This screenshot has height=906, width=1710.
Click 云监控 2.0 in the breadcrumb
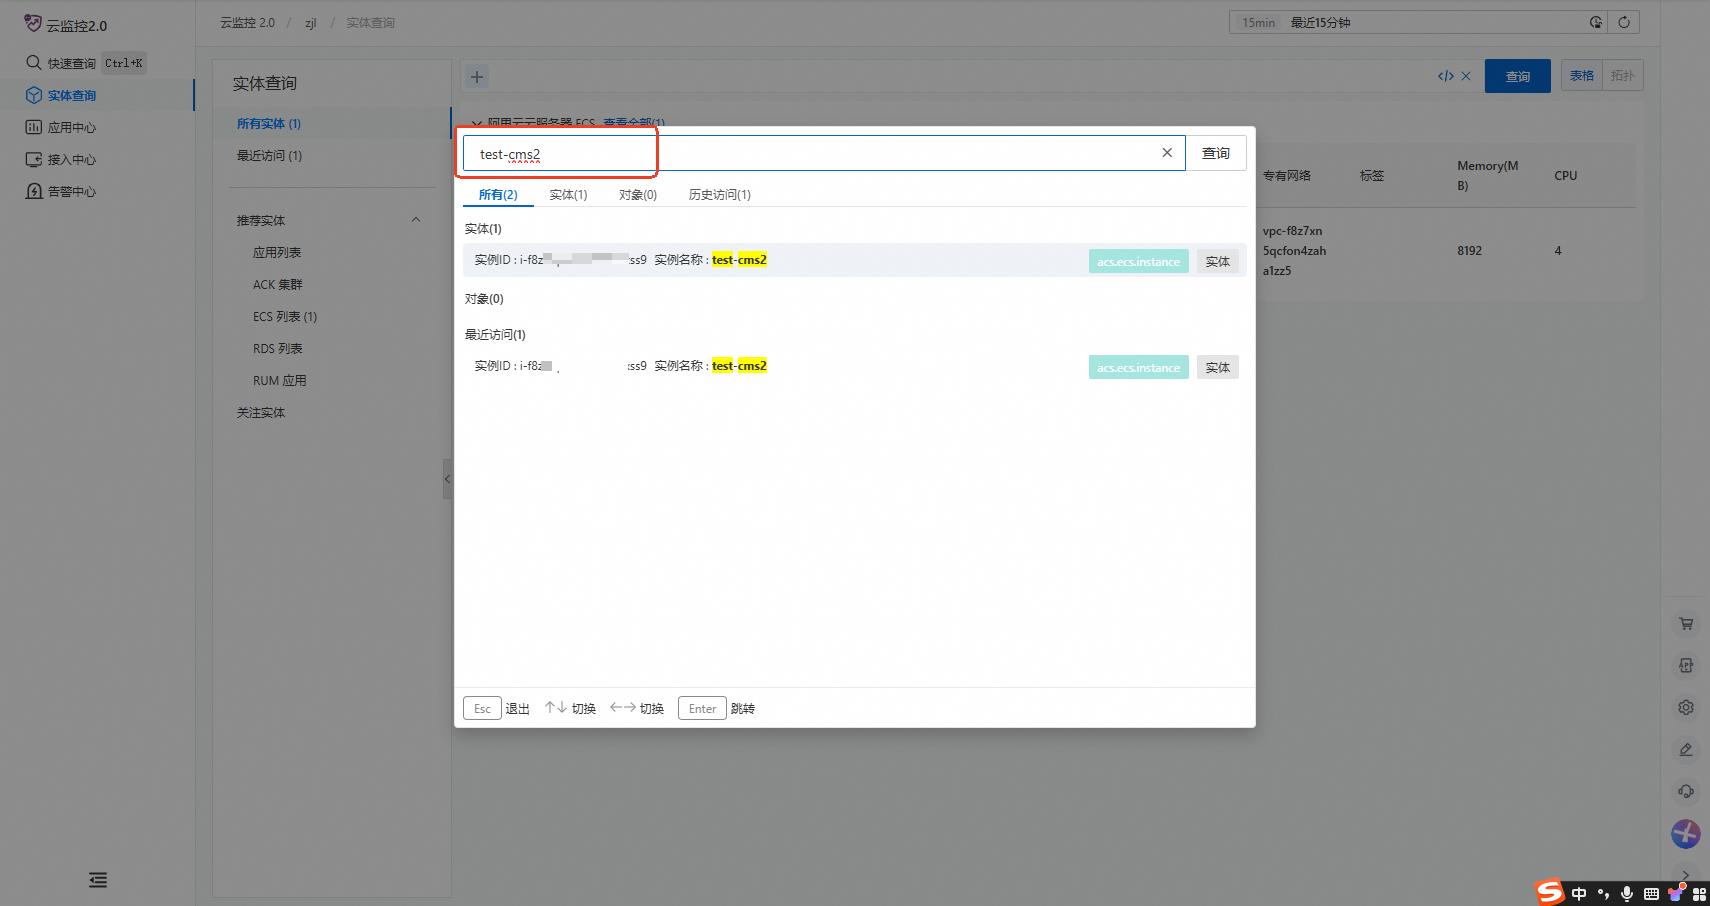coord(247,23)
